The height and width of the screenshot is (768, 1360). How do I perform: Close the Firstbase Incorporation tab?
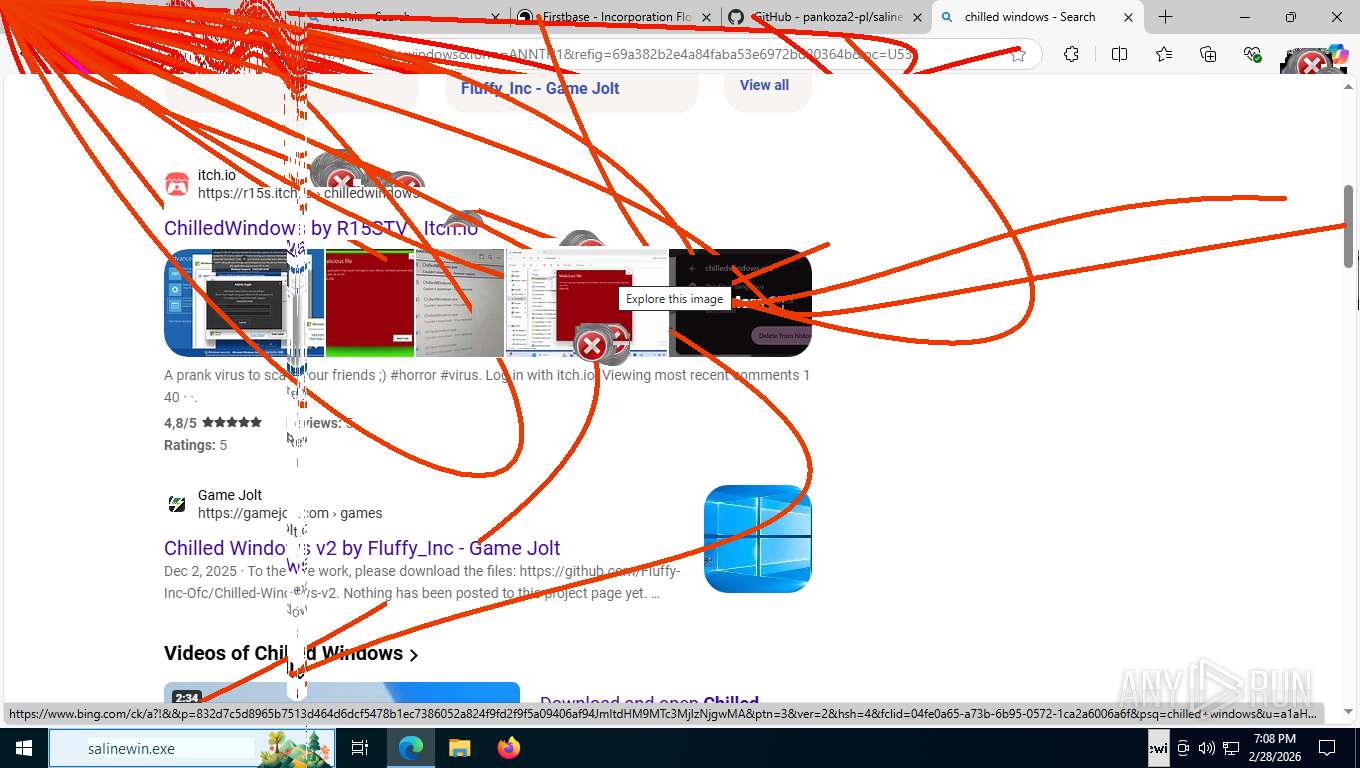tap(706, 17)
